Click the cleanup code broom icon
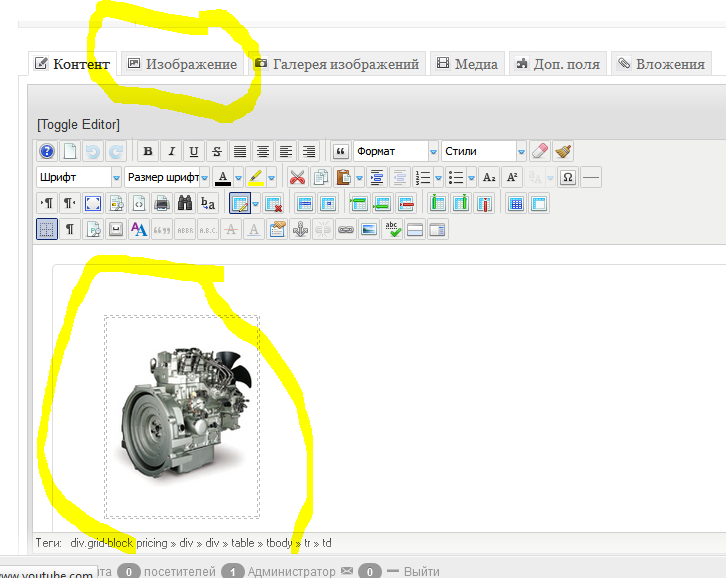This screenshot has height=578, width=726. pos(563,151)
